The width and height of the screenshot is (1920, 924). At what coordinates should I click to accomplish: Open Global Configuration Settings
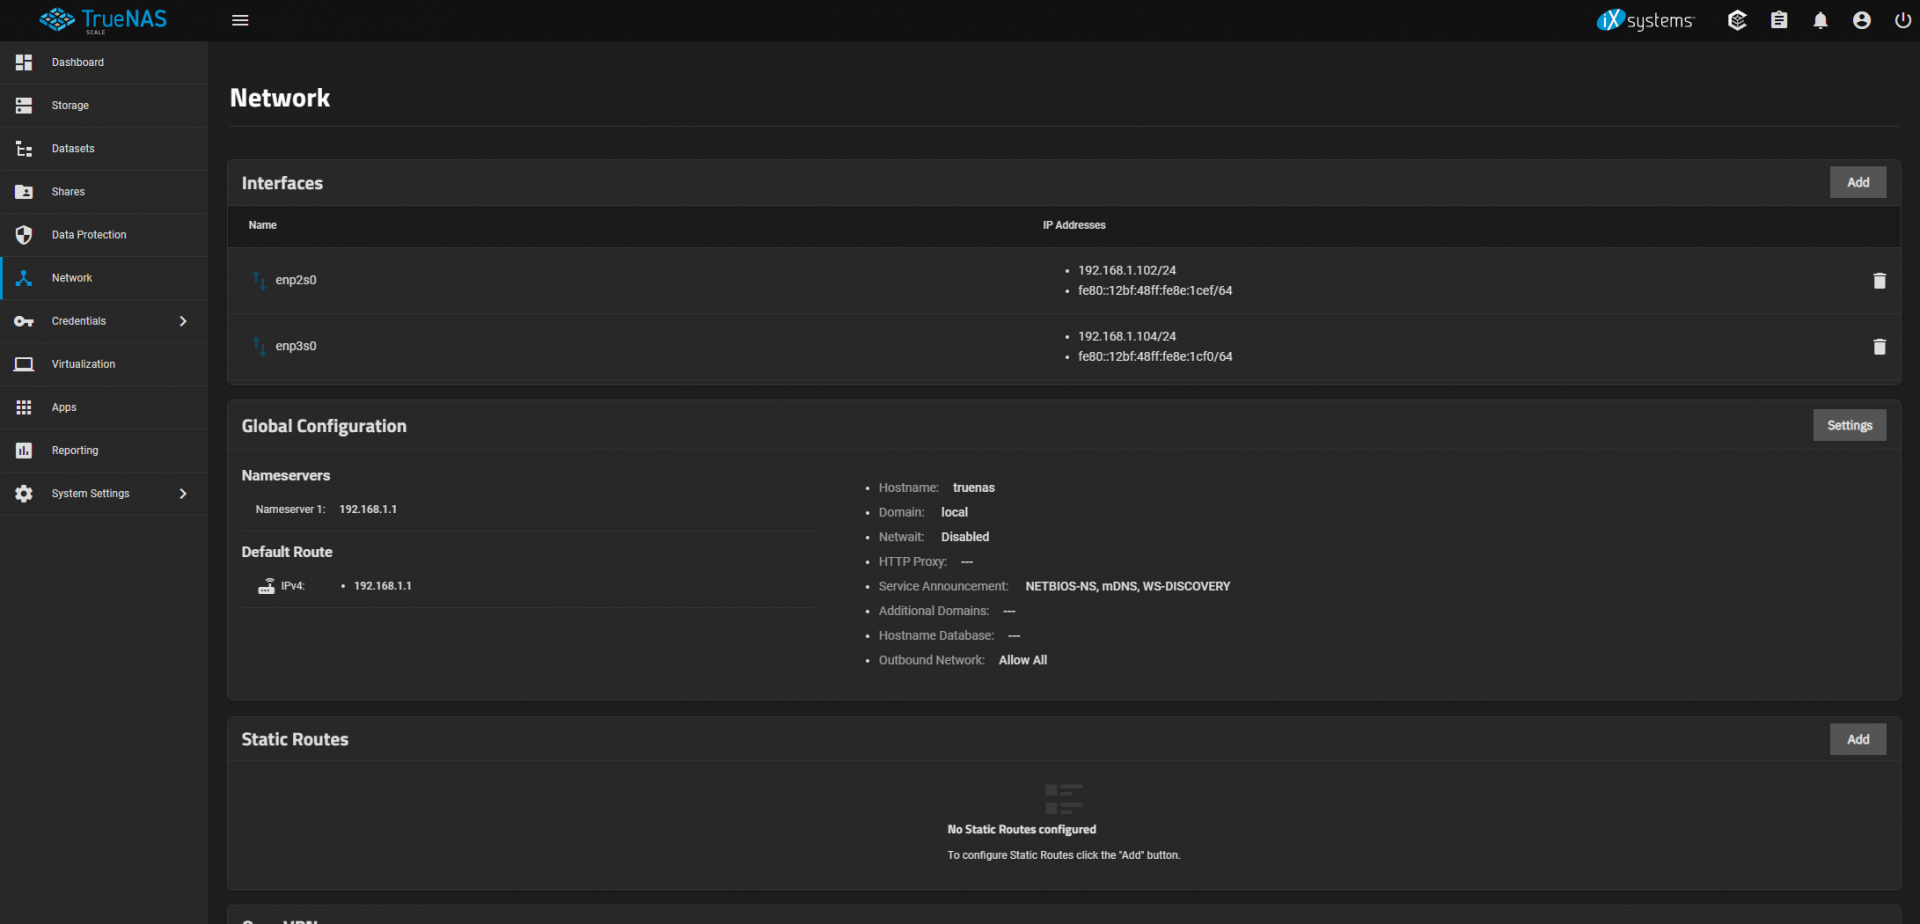pyautogui.click(x=1850, y=425)
